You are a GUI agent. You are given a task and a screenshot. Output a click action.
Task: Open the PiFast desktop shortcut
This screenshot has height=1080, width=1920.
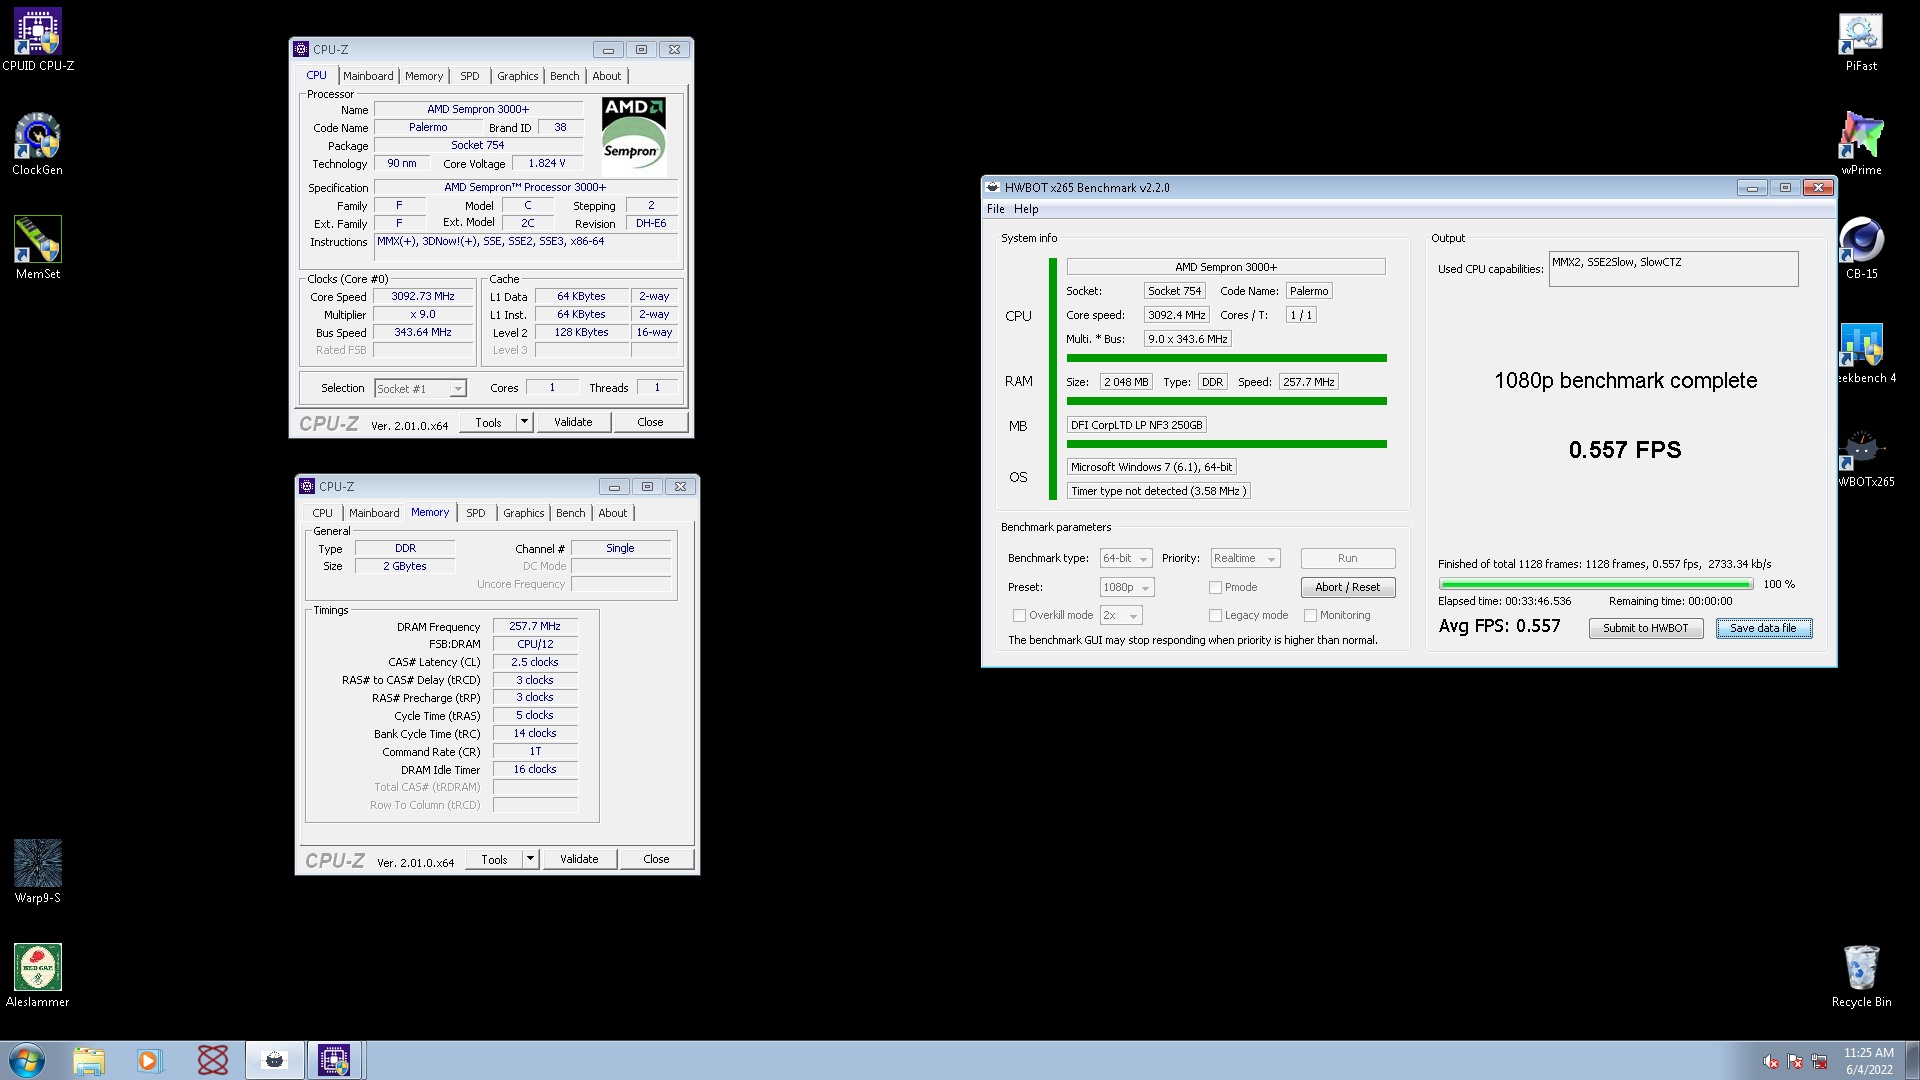(x=1861, y=40)
